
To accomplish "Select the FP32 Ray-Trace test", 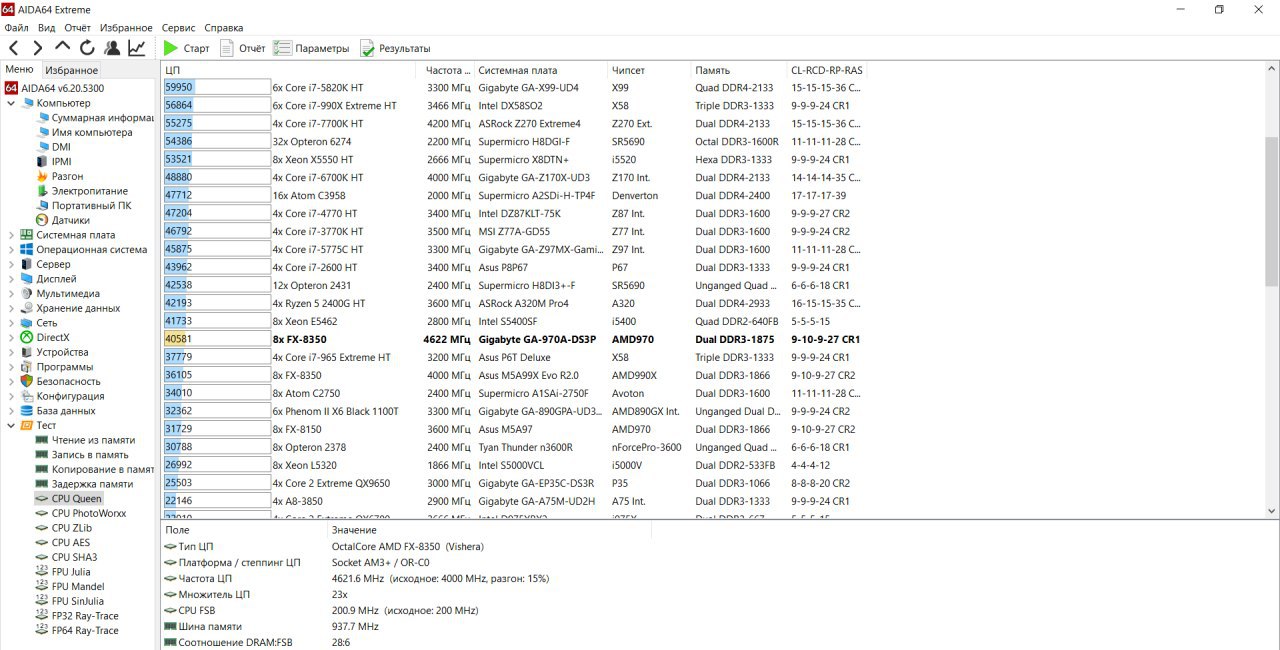I will (77, 616).
